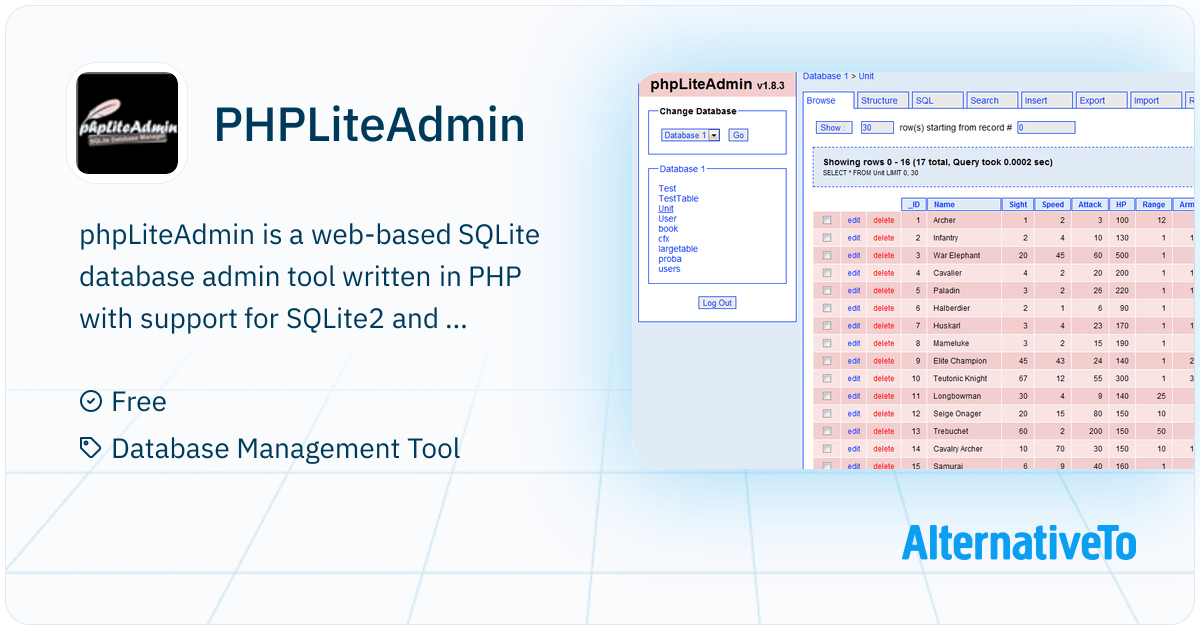The width and height of the screenshot is (1200, 630).
Task: Open the Unit table link
Action: pos(666,209)
